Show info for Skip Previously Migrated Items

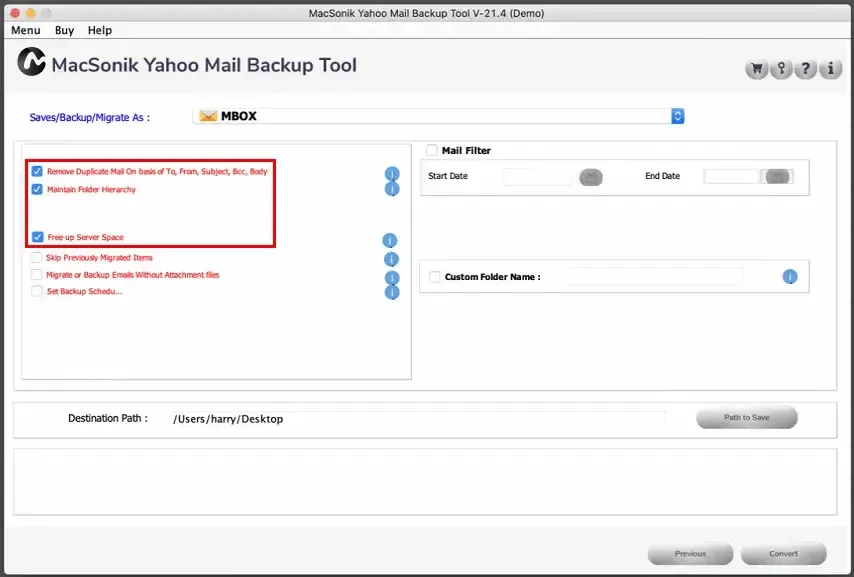pos(391,259)
